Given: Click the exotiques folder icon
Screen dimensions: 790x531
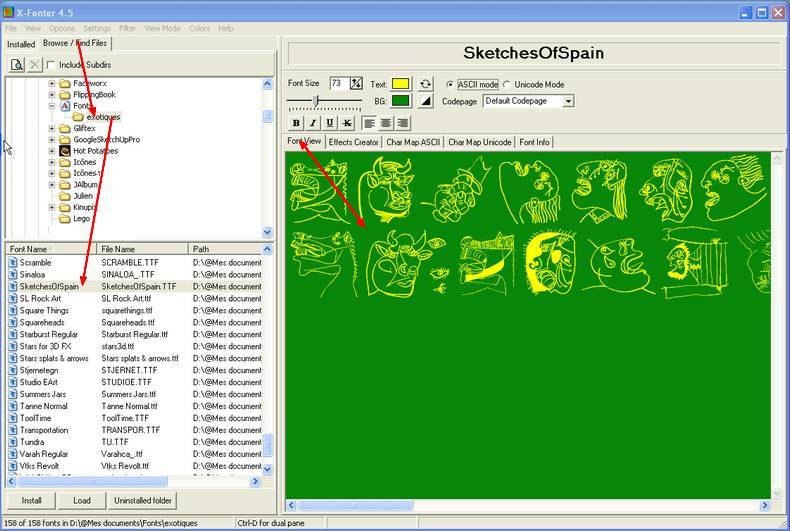Looking at the screenshot, I should point(78,117).
